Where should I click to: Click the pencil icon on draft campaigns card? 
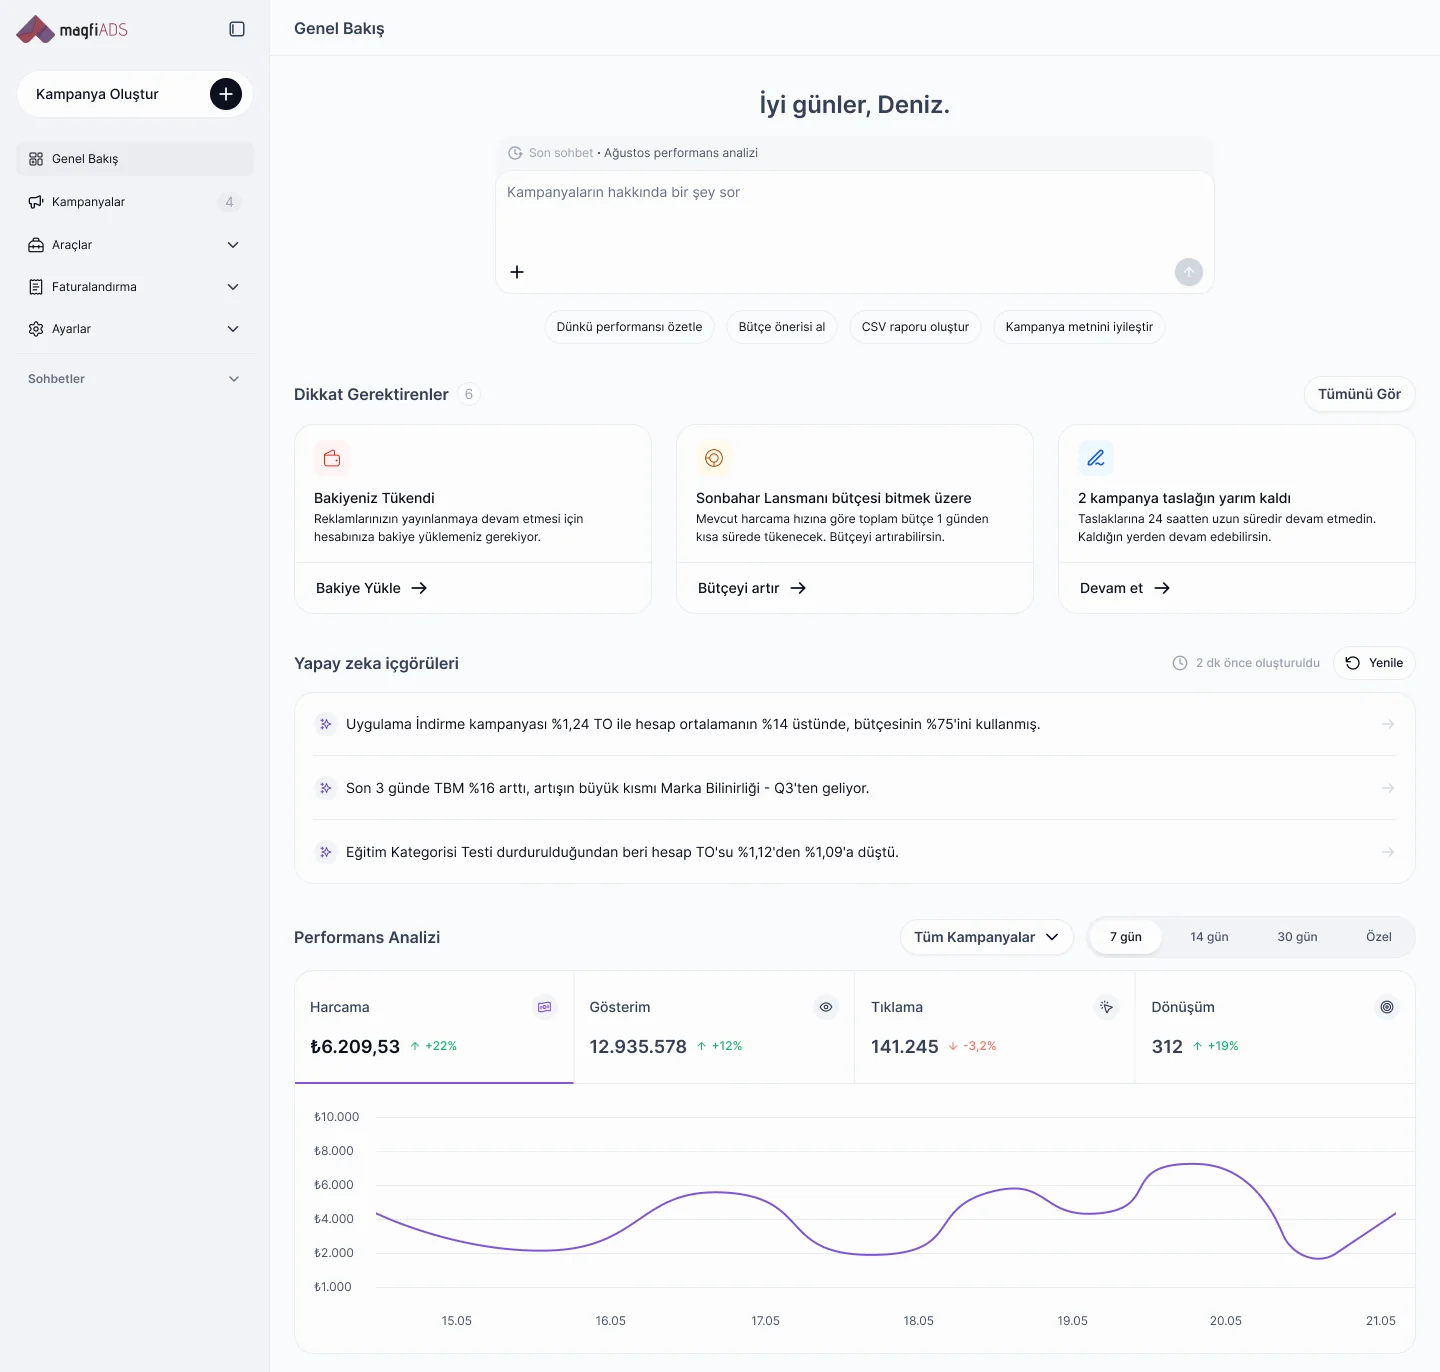(1096, 458)
